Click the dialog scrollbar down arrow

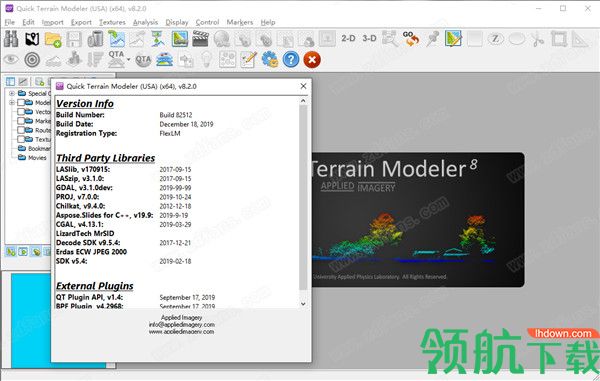point(303,304)
